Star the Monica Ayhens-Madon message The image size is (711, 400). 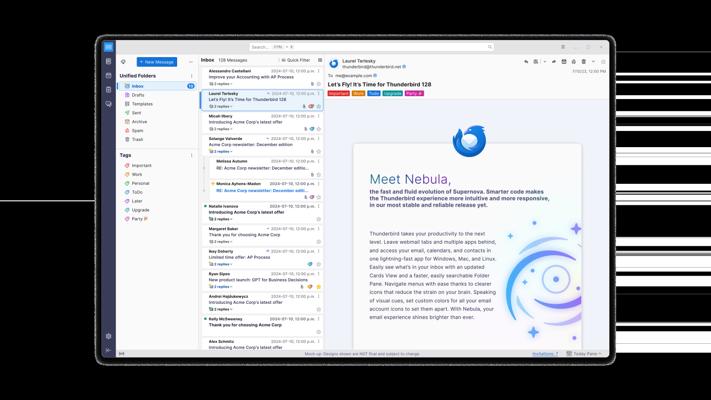[319, 197]
